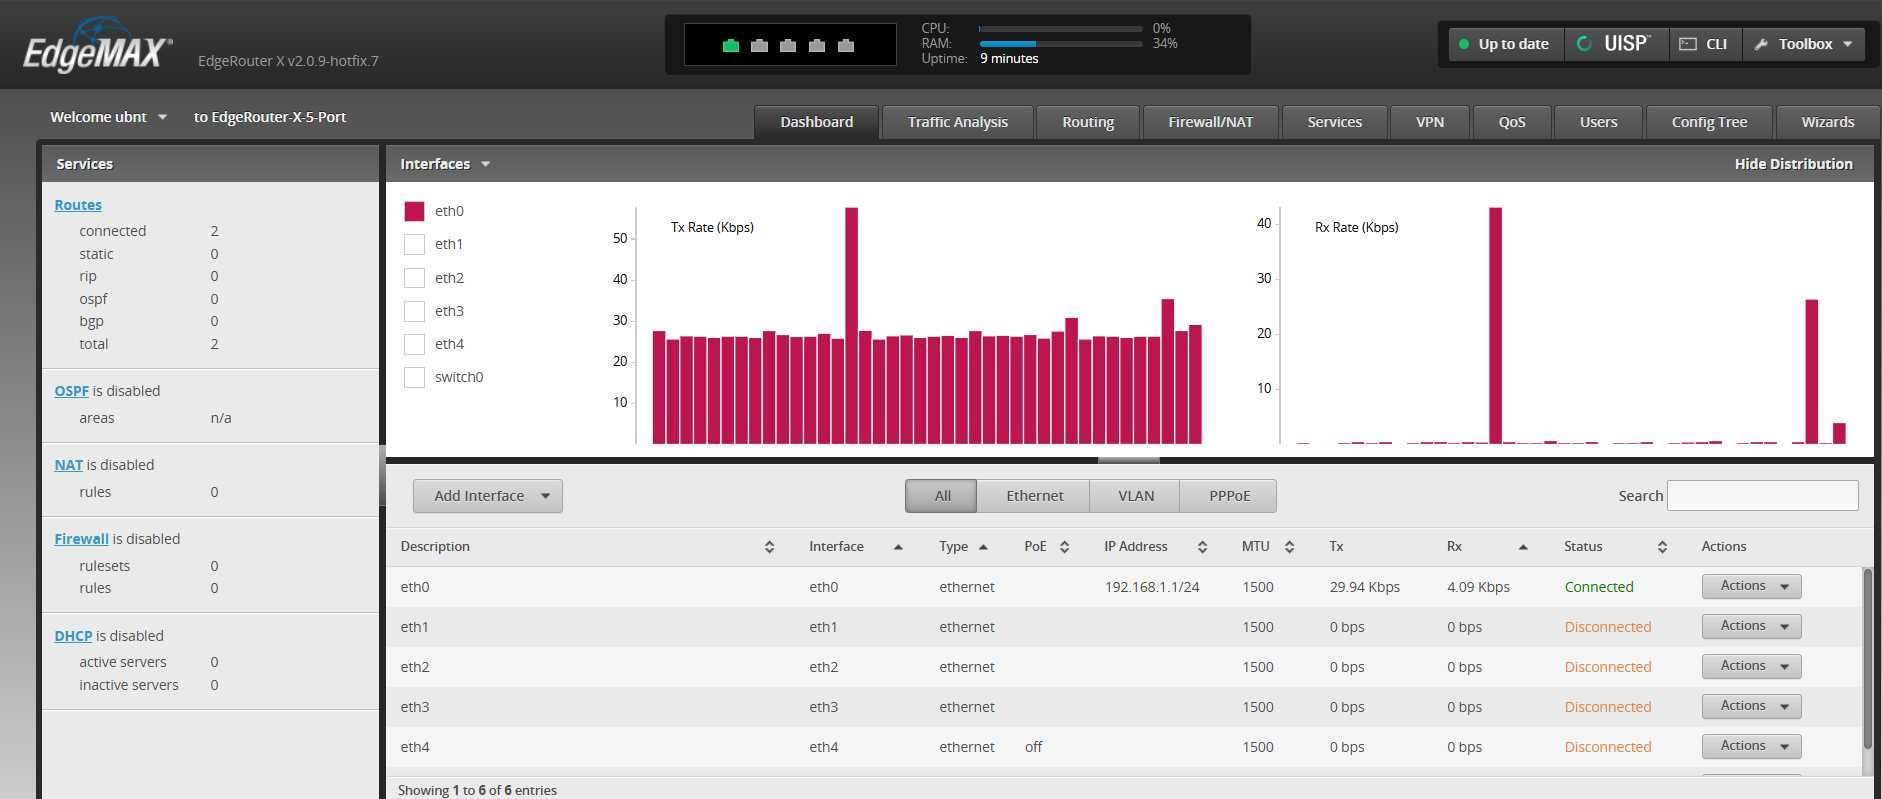This screenshot has width=1882, height=799.
Task: Click the fifth port icon in header
Action: point(846,45)
